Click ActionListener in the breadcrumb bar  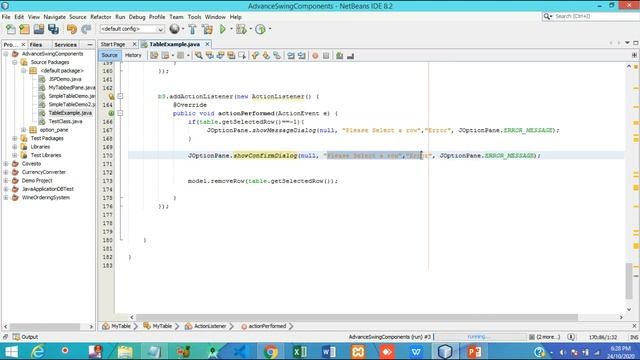click(x=206, y=326)
